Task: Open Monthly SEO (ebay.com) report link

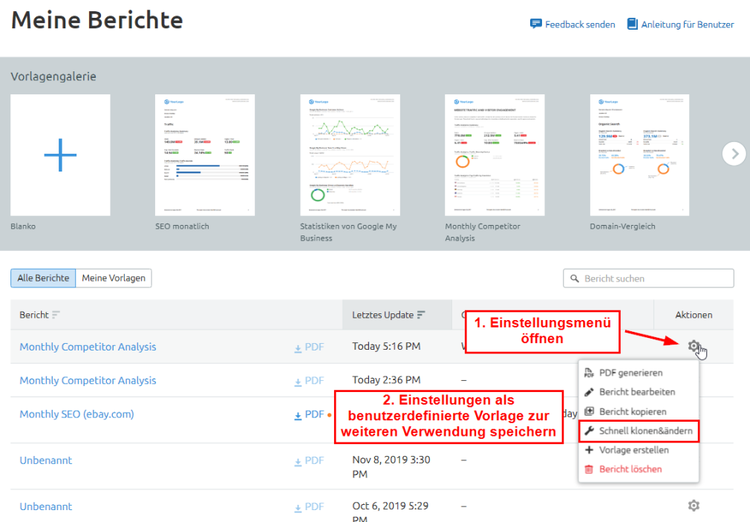Action: [x=77, y=414]
